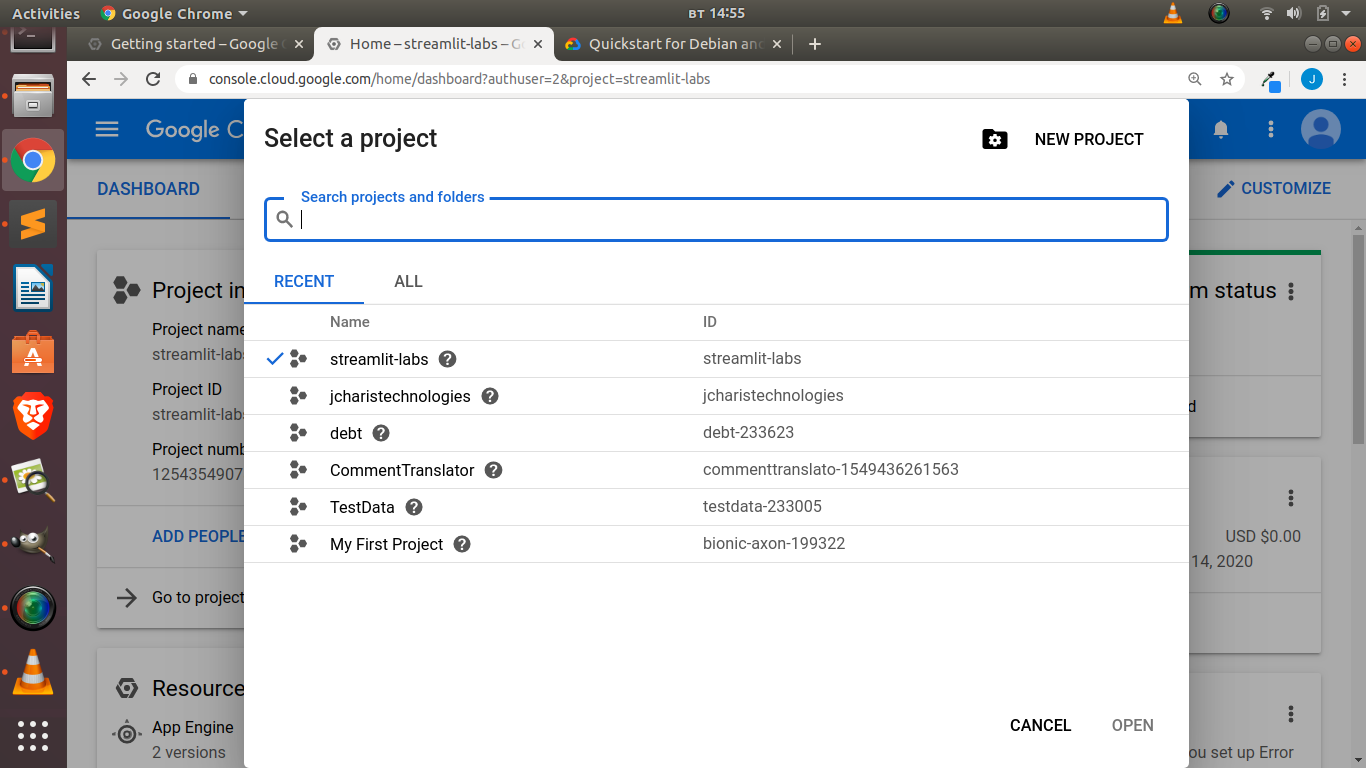Click the help icon beside CommentTranslator

[493, 470]
